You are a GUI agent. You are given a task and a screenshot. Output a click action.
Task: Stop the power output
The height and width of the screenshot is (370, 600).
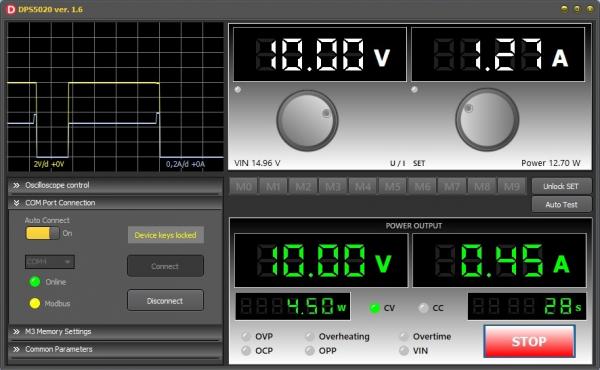point(529,341)
